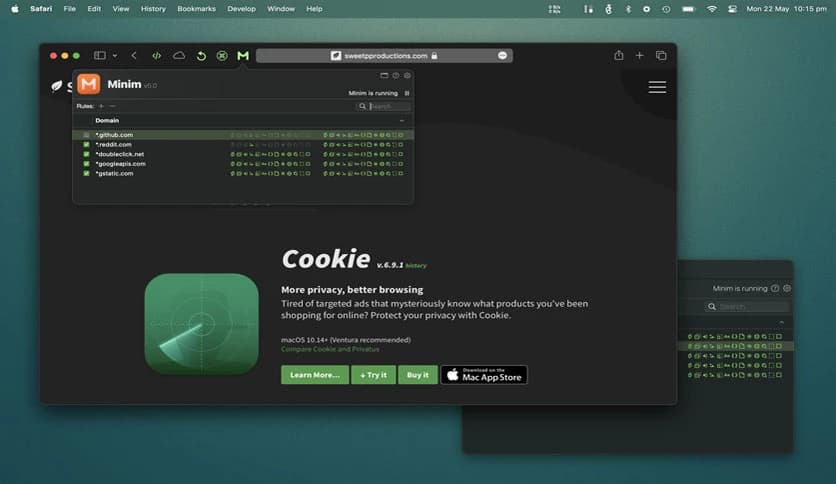Screen dimensions: 836x484
Task: Open the File menu
Action: [69, 9]
